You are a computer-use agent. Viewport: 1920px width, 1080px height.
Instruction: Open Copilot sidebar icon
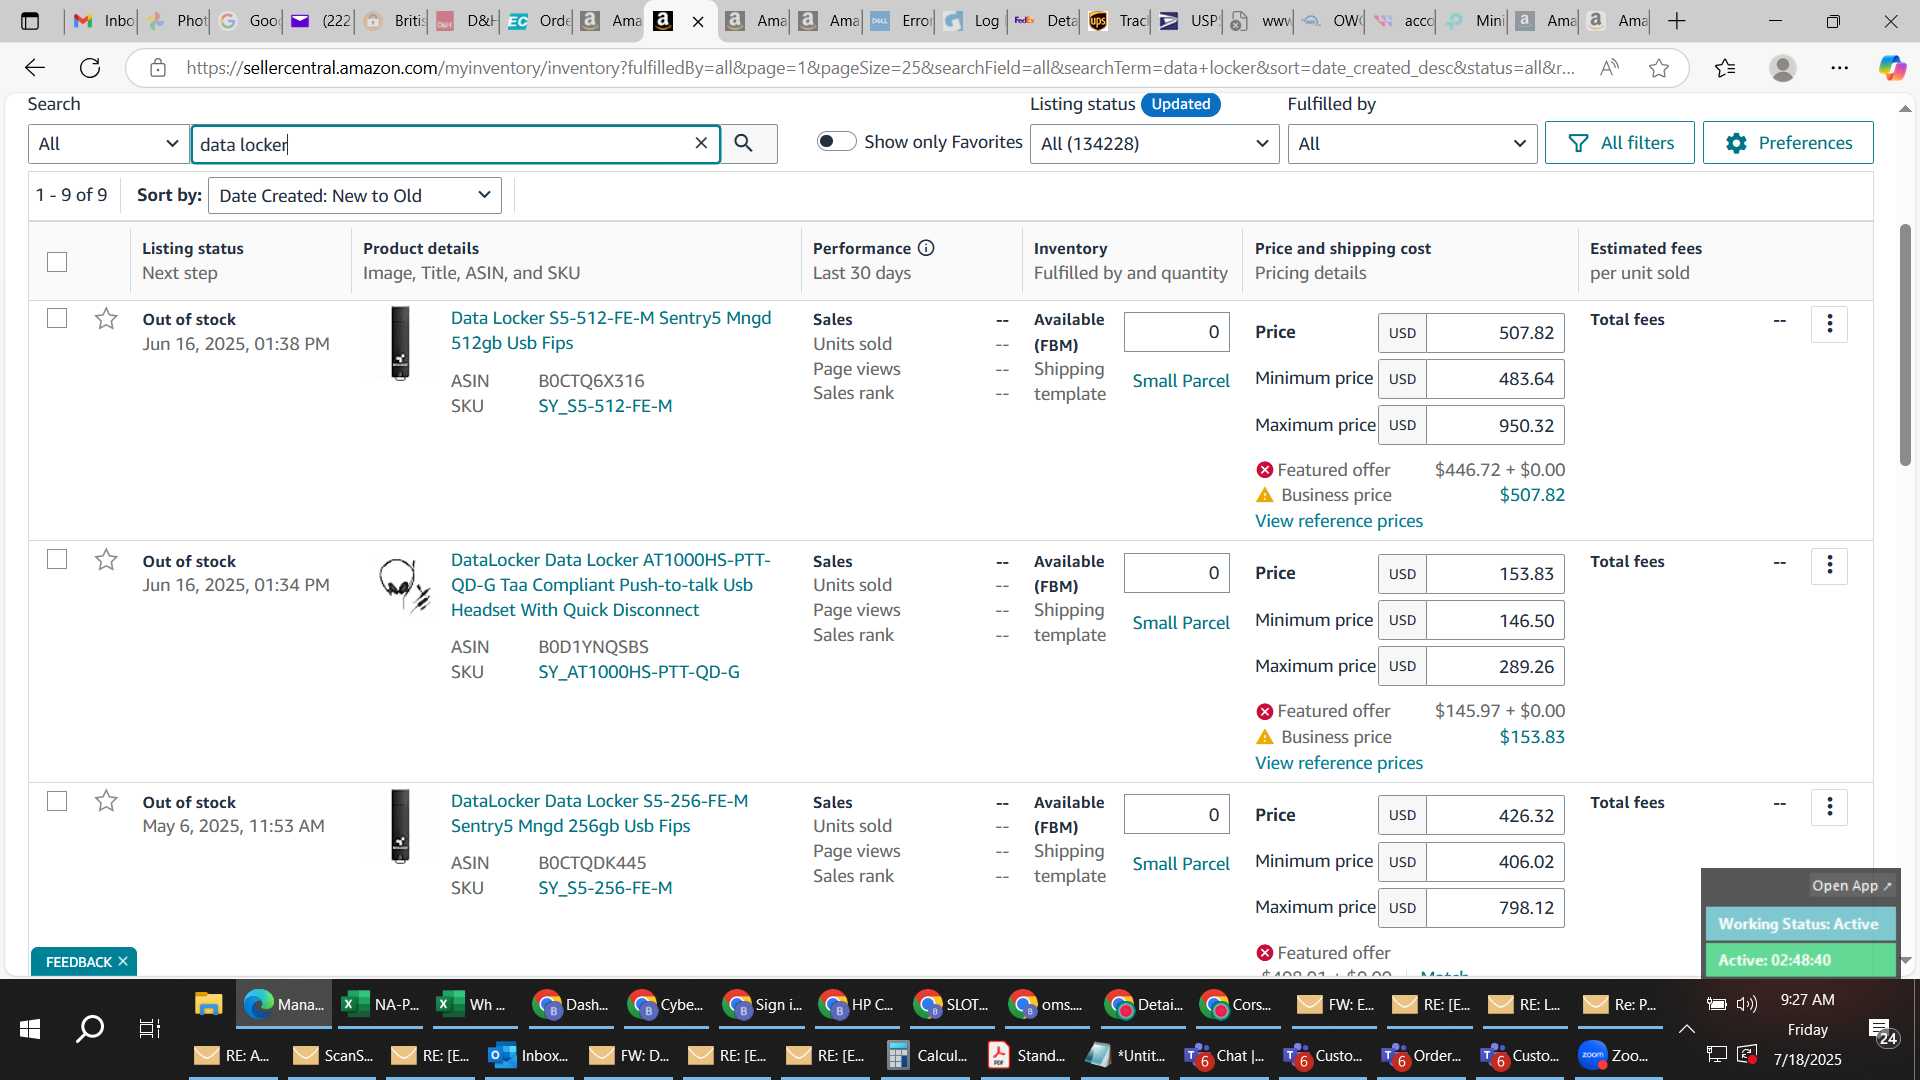pos(1892,68)
